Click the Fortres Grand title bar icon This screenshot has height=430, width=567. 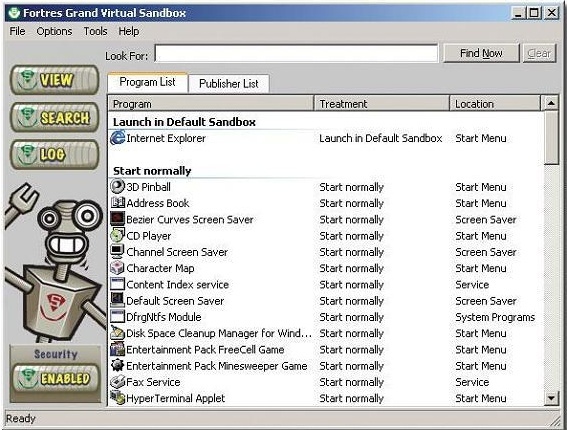(x=14, y=13)
